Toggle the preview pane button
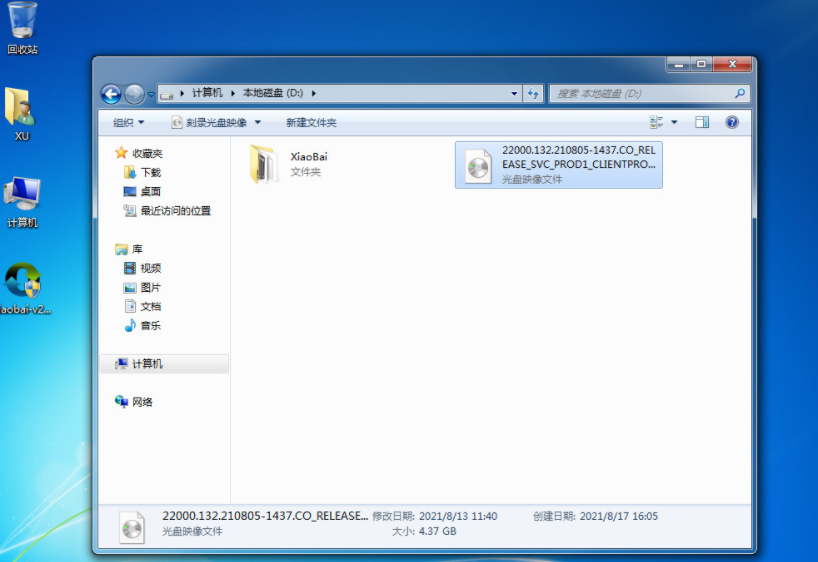Viewport: 818px width, 562px height. click(702, 122)
